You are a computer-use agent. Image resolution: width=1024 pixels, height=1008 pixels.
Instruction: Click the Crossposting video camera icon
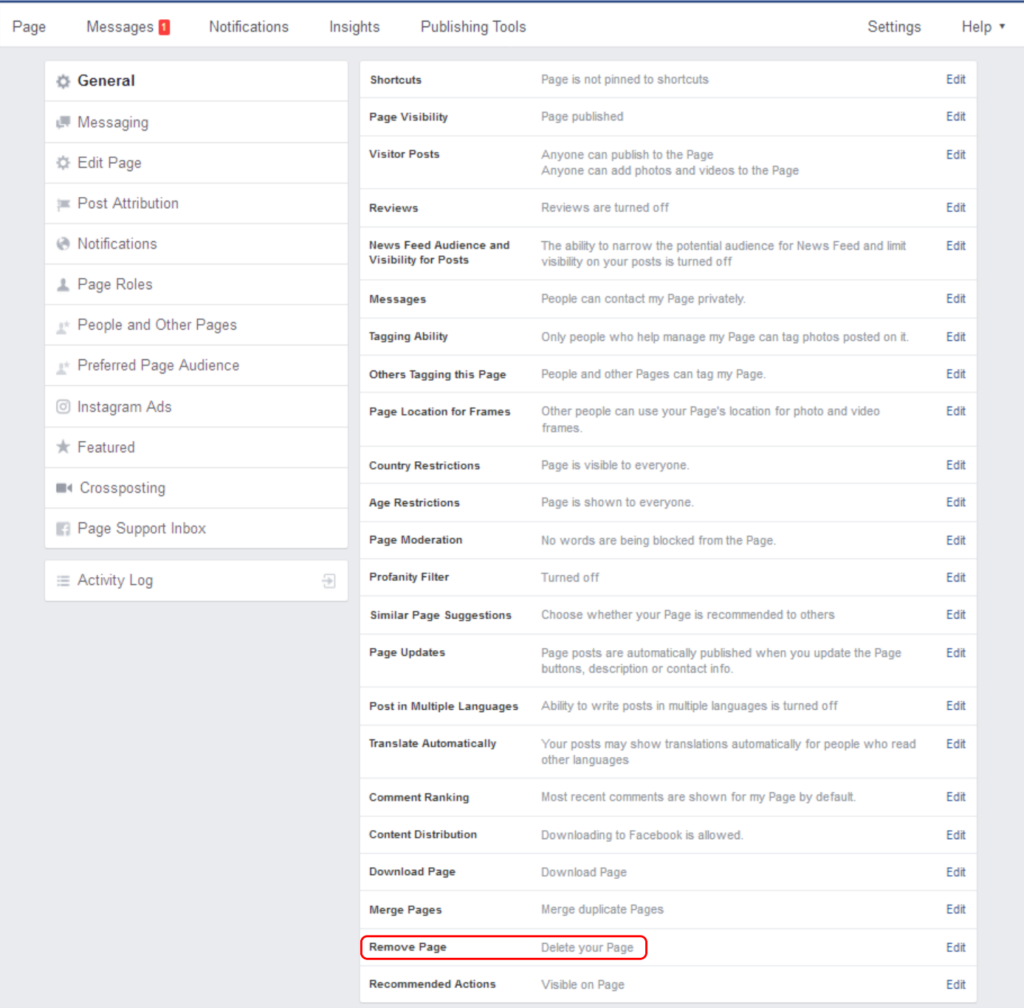pos(64,488)
